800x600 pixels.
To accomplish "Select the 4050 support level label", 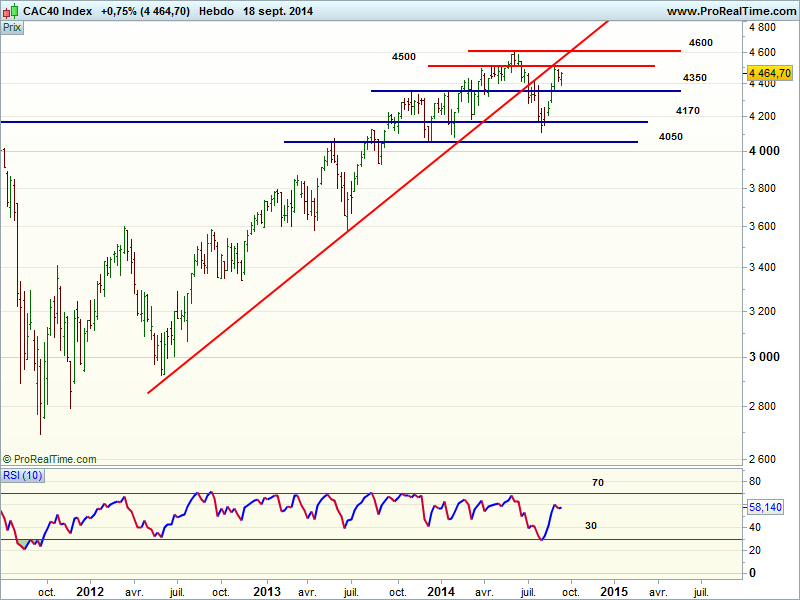I will 671,136.
